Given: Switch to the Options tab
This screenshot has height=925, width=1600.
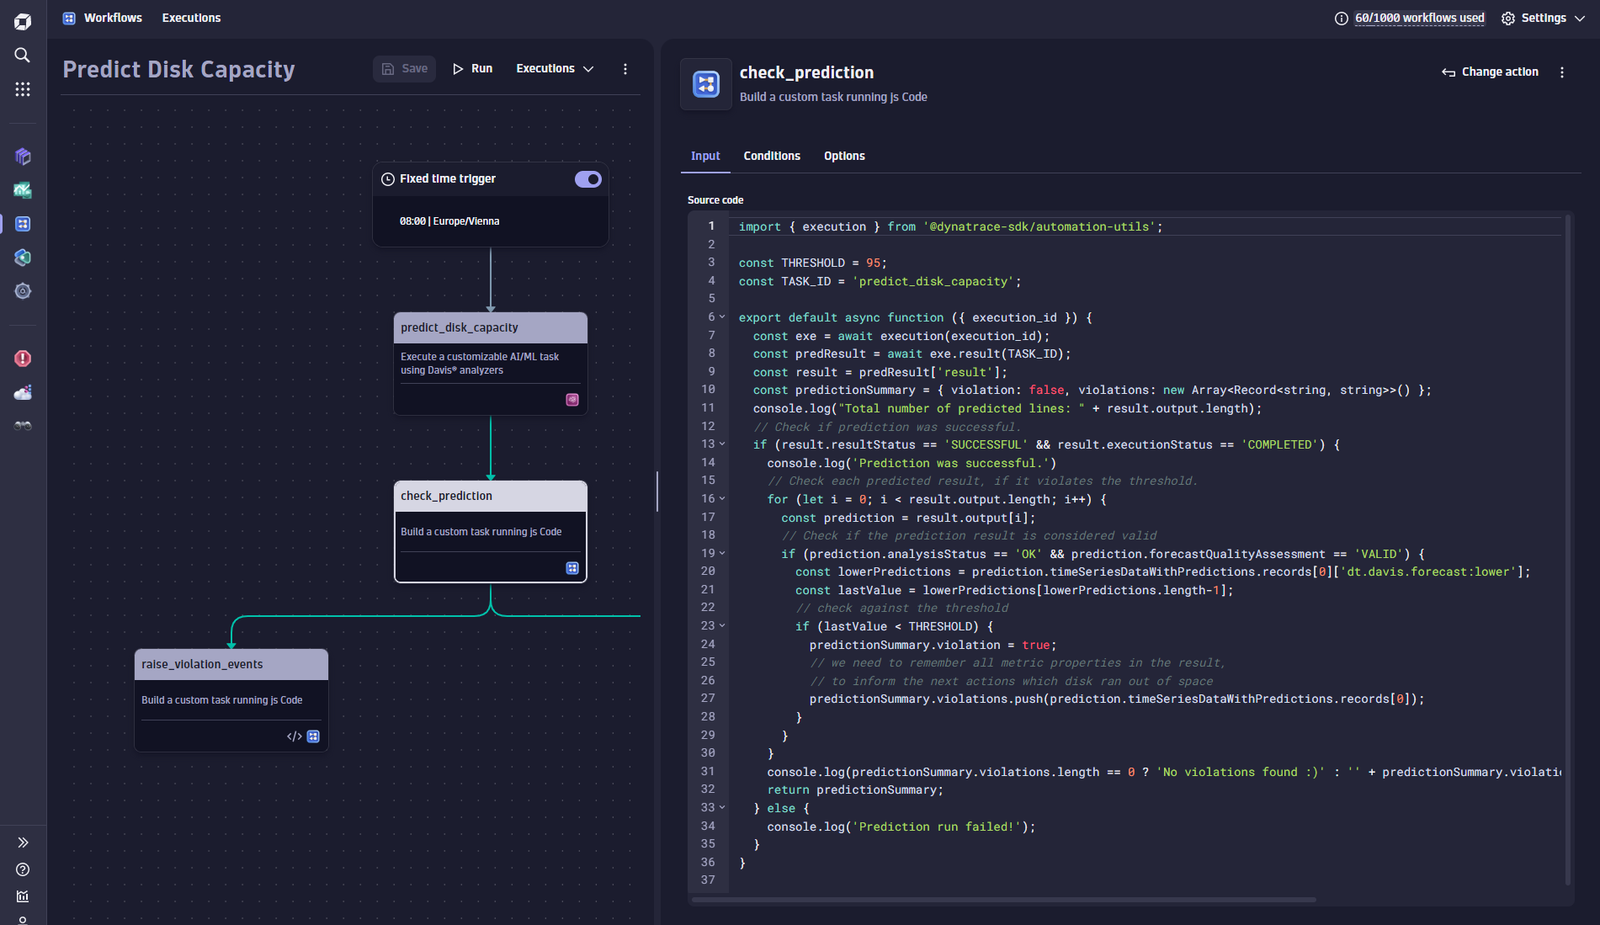Looking at the screenshot, I should 844,156.
